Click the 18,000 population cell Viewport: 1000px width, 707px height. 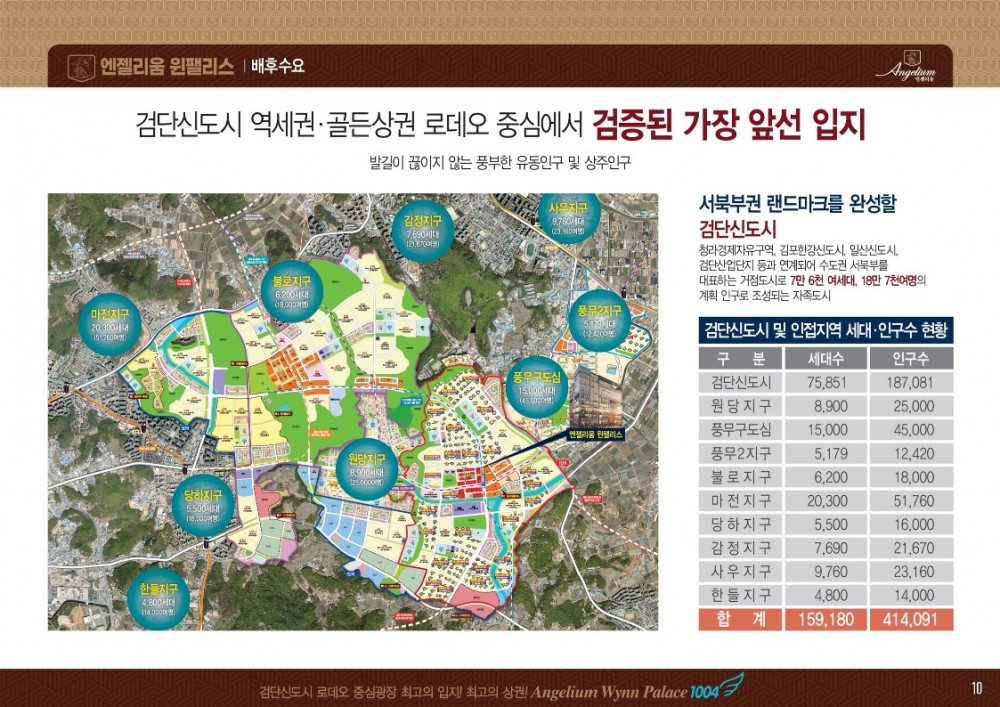911,477
